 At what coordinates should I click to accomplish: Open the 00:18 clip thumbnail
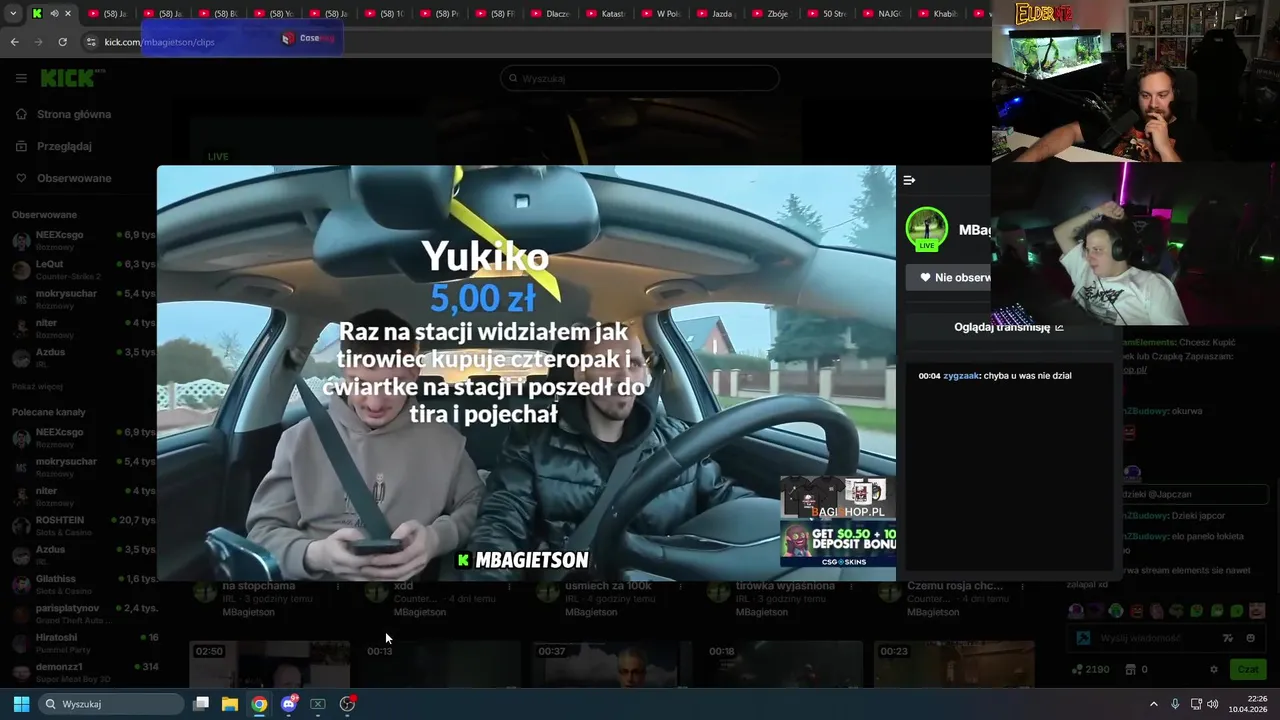point(783,665)
